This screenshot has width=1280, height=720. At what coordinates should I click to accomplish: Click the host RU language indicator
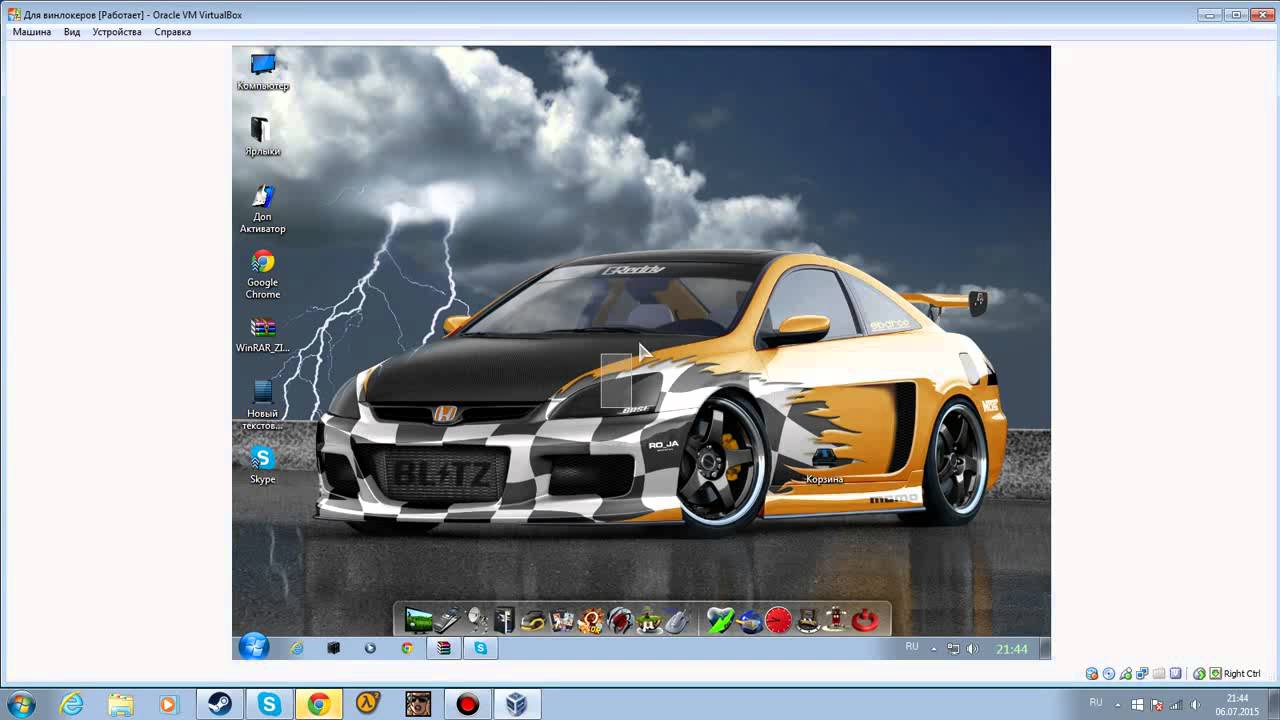tap(1096, 702)
